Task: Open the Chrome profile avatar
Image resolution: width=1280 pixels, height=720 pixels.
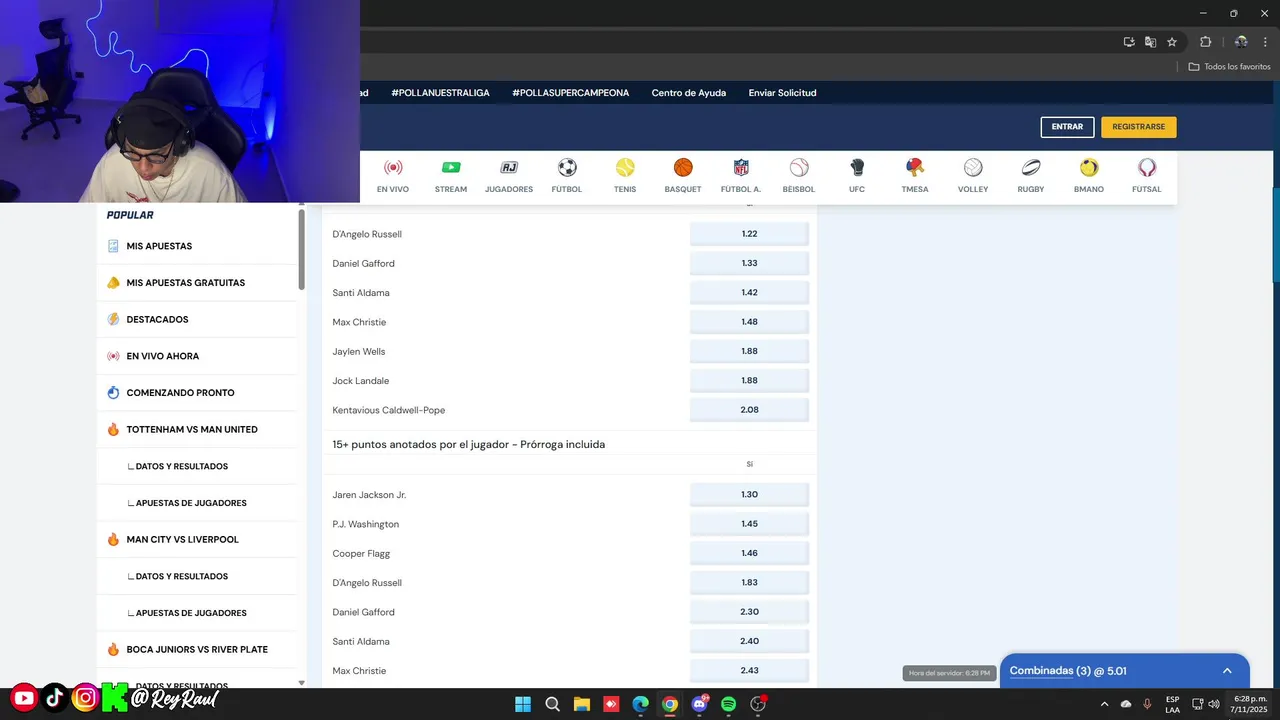Action: 1241,42
